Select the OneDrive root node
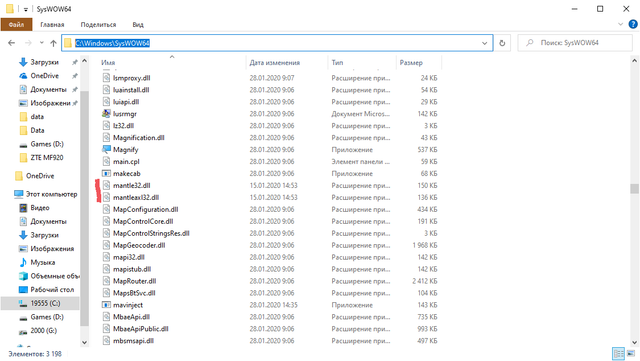The width and height of the screenshot is (640, 361). click(x=40, y=176)
